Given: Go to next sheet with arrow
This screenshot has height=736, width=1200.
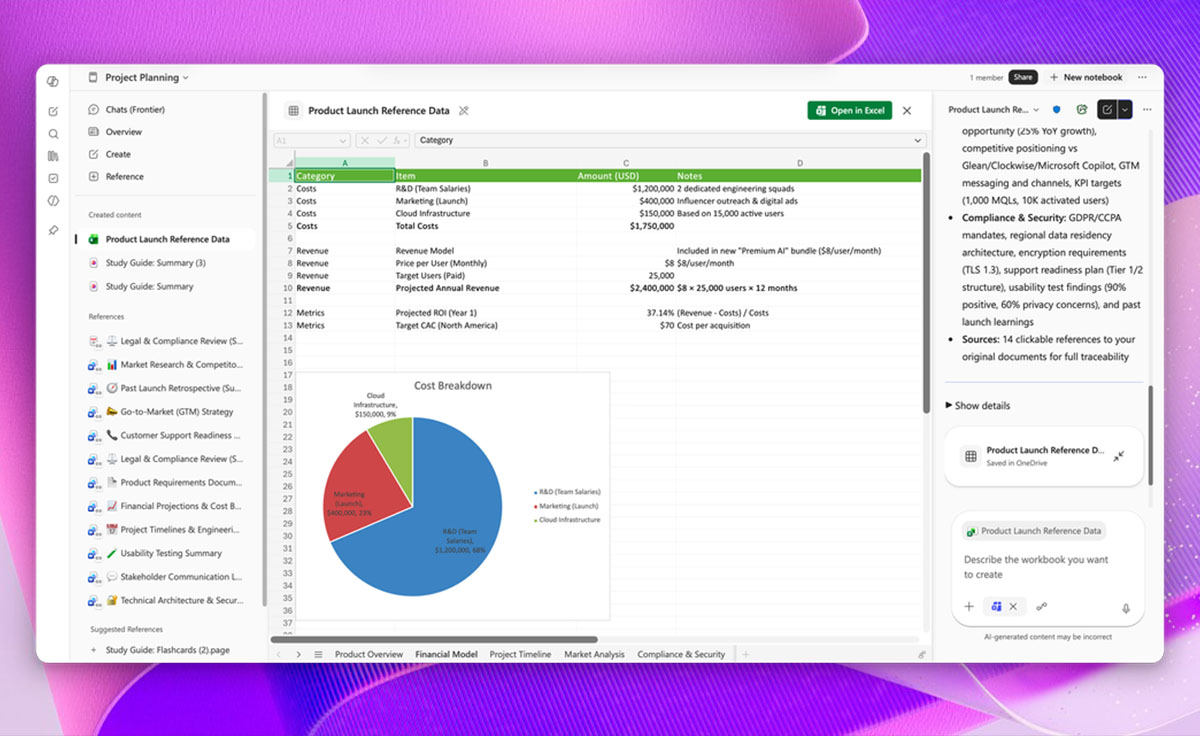Looking at the screenshot, I should point(298,654).
